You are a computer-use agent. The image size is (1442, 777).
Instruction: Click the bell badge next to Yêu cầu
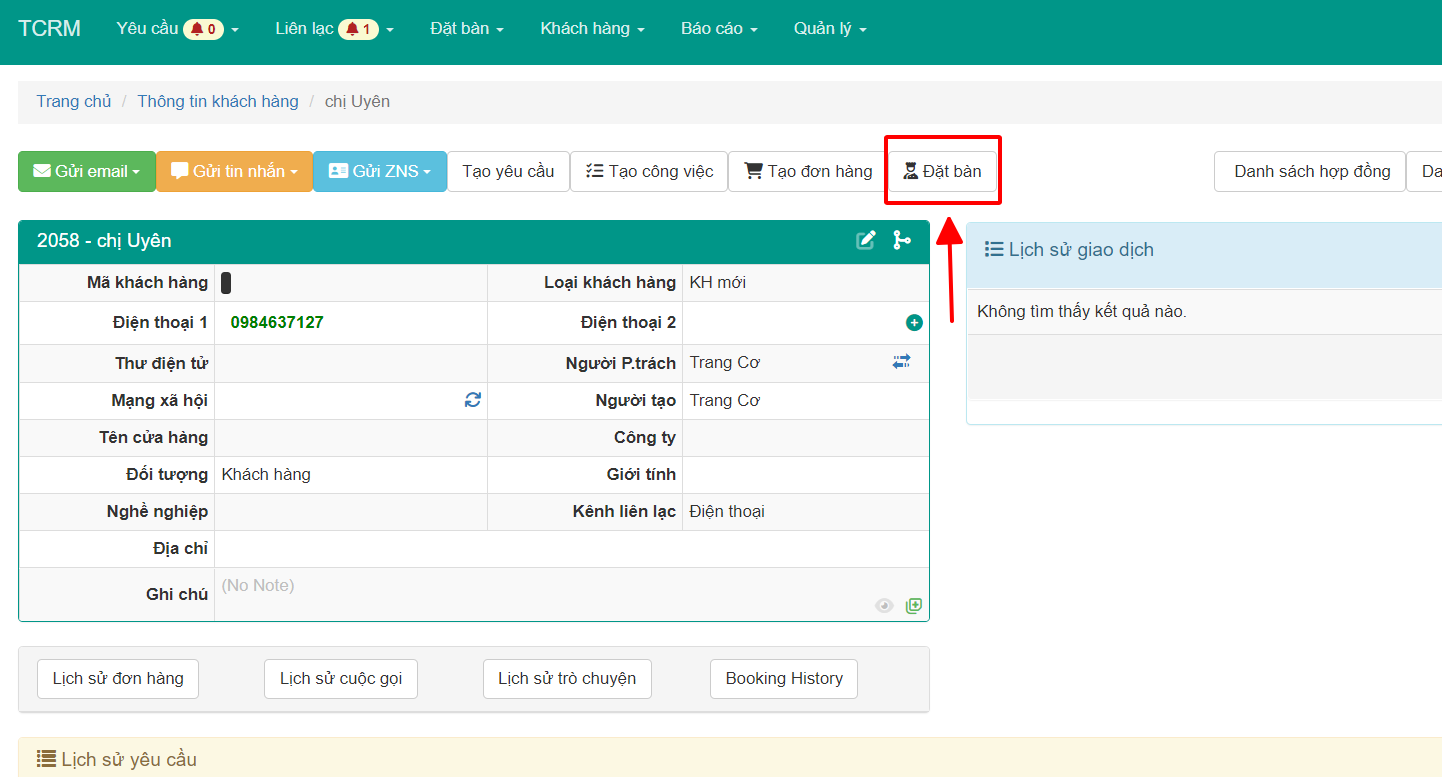(203, 29)
